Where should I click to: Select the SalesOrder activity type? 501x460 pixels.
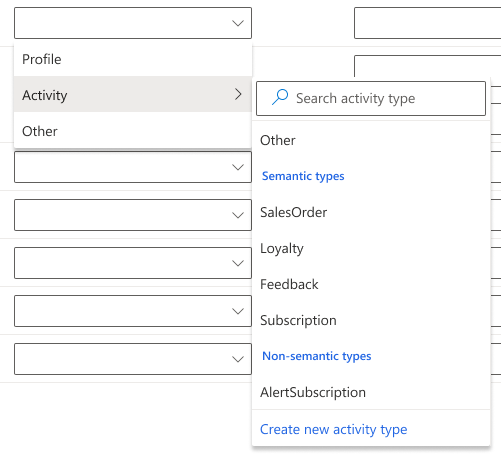coord(371,212)
